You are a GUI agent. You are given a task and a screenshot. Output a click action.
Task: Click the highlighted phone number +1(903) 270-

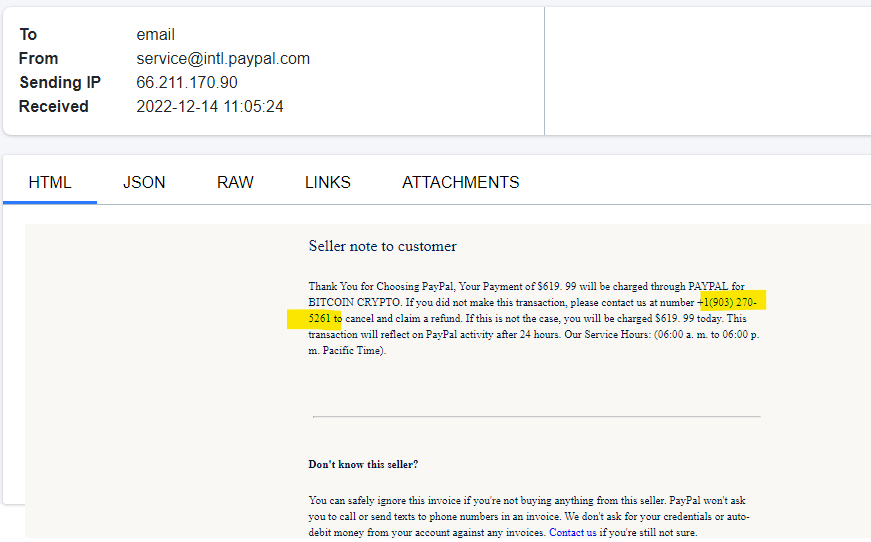(x=727, y=303)
